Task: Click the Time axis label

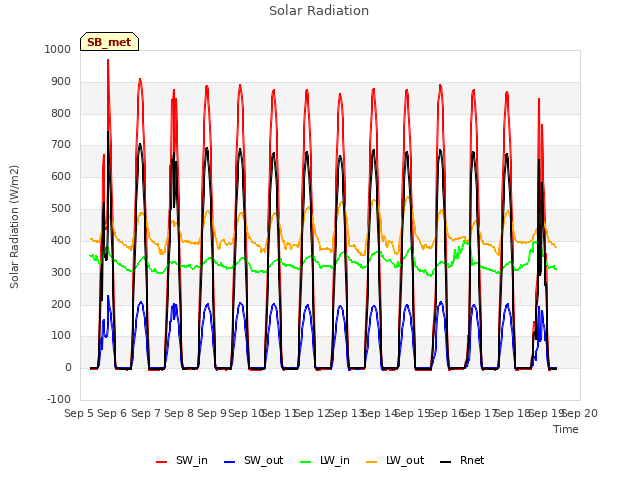Action: [566, 429]
